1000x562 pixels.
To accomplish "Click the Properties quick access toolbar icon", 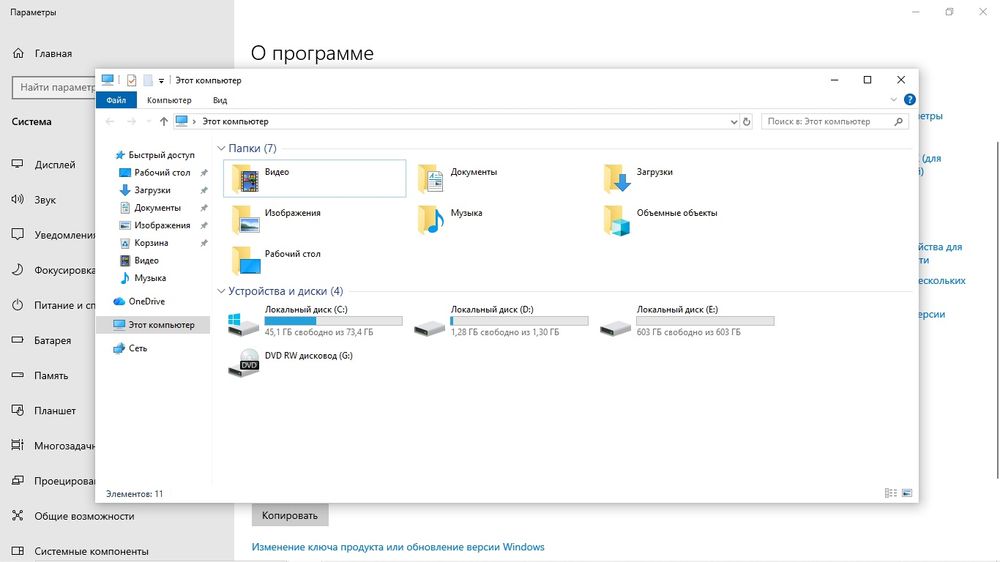I will pyautogui.click(x=131, y=80).
